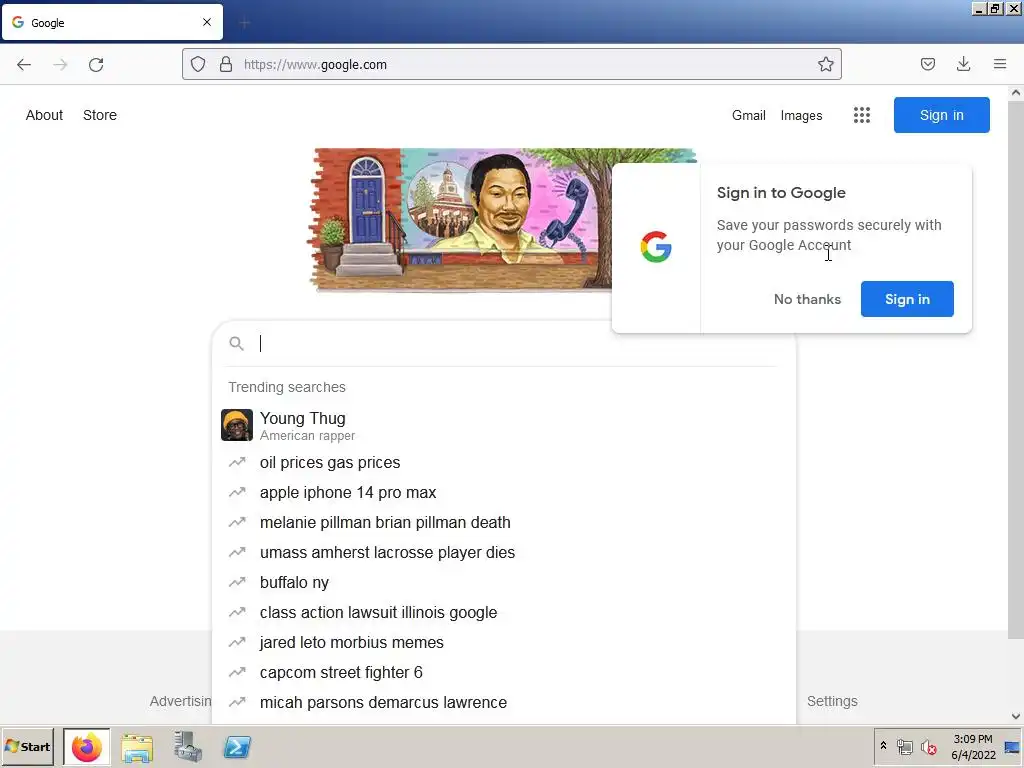Go to Gmail
The width and height of the screenshot is (1024, 768).
click(x=748, y=116)
